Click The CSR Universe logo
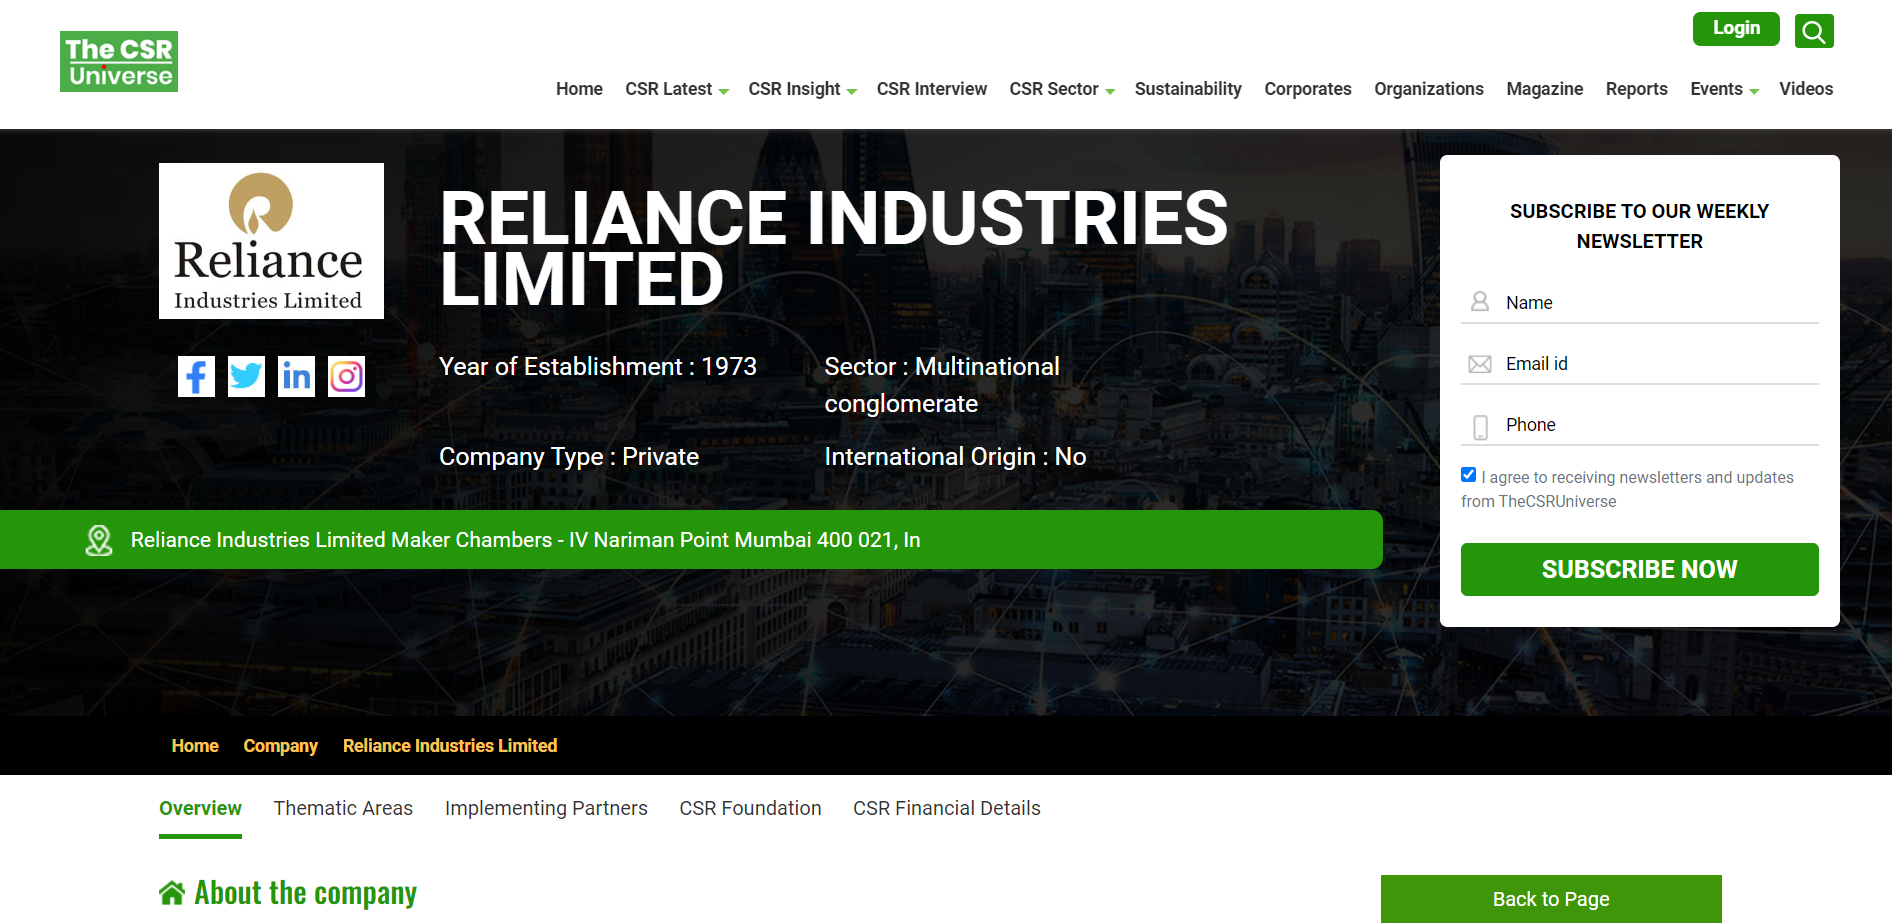 point(119,61)
